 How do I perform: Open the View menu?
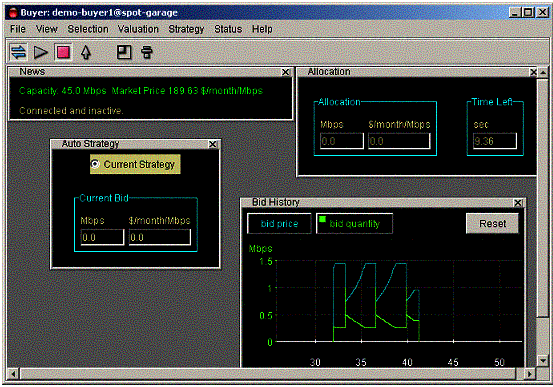pyautogui.click(x=47, y=29)
